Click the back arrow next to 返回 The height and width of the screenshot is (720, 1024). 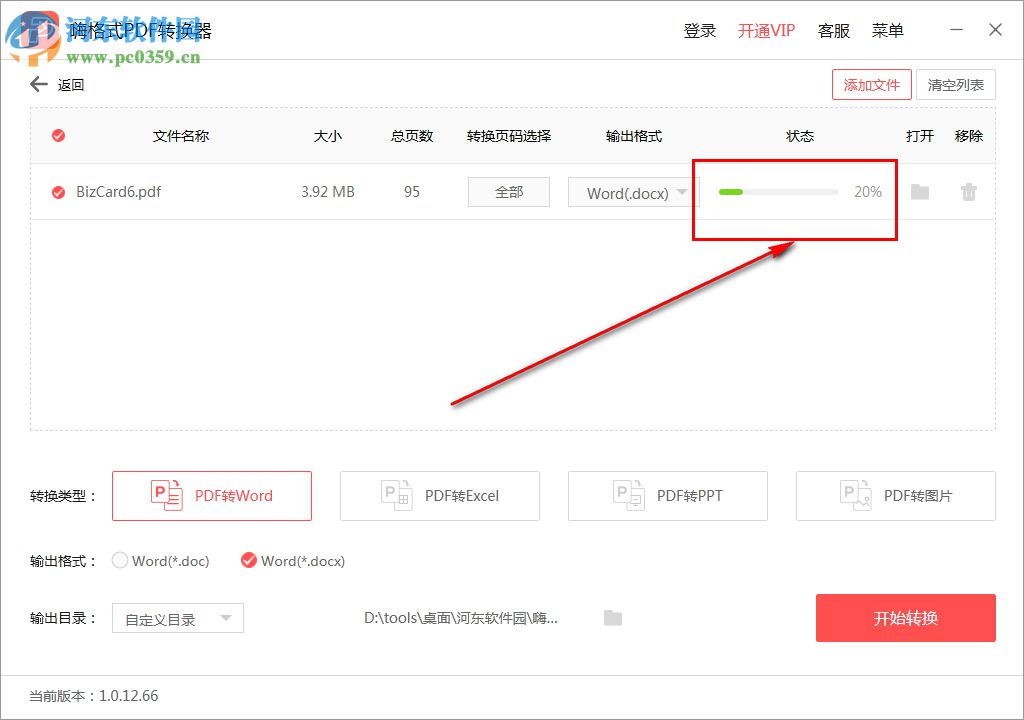tap(38, 84)
